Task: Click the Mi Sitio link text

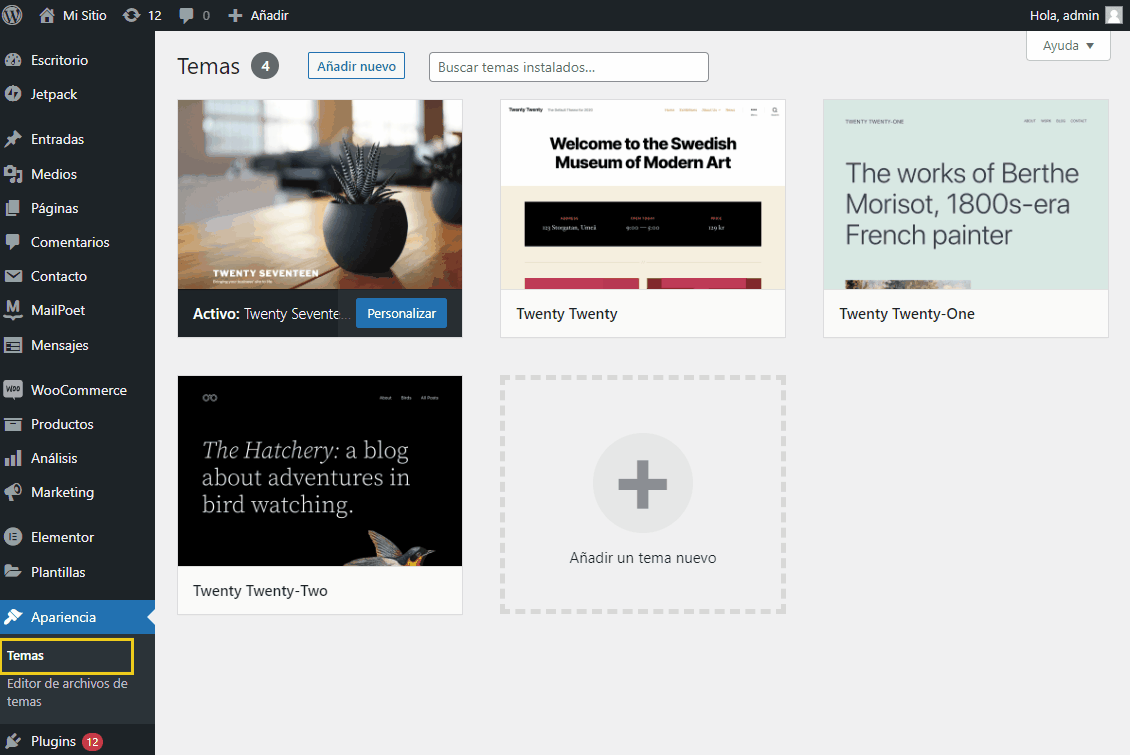Action: point(85,15)
